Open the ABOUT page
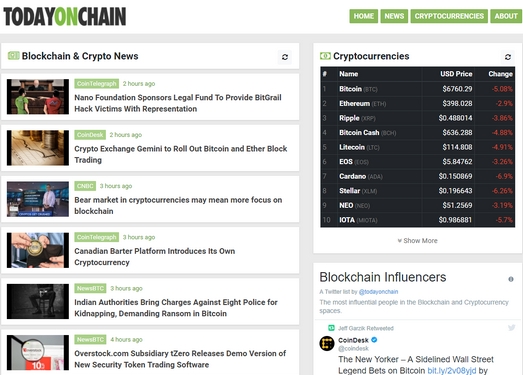 [x=506, y=16]
